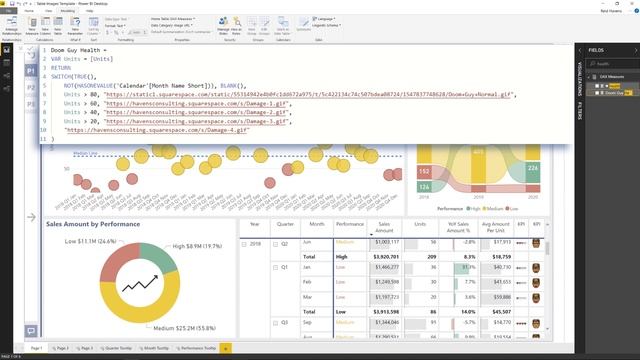The image size is (640, 360).
Task: Click the Damage-1.gif URL in formula
Action: click(x=197, y=104)
